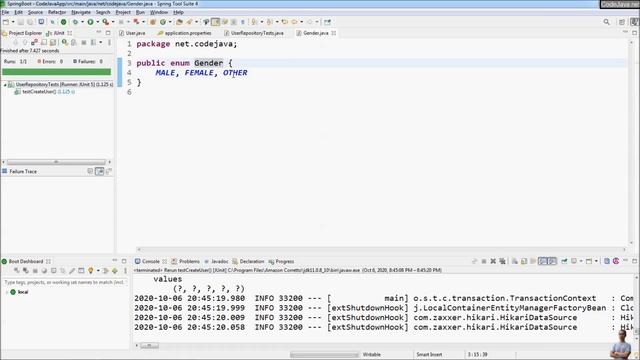Click the JUnit panel horizontal scrollbar
This screenshot has height=360, width=640.
[x=56, y=162]
